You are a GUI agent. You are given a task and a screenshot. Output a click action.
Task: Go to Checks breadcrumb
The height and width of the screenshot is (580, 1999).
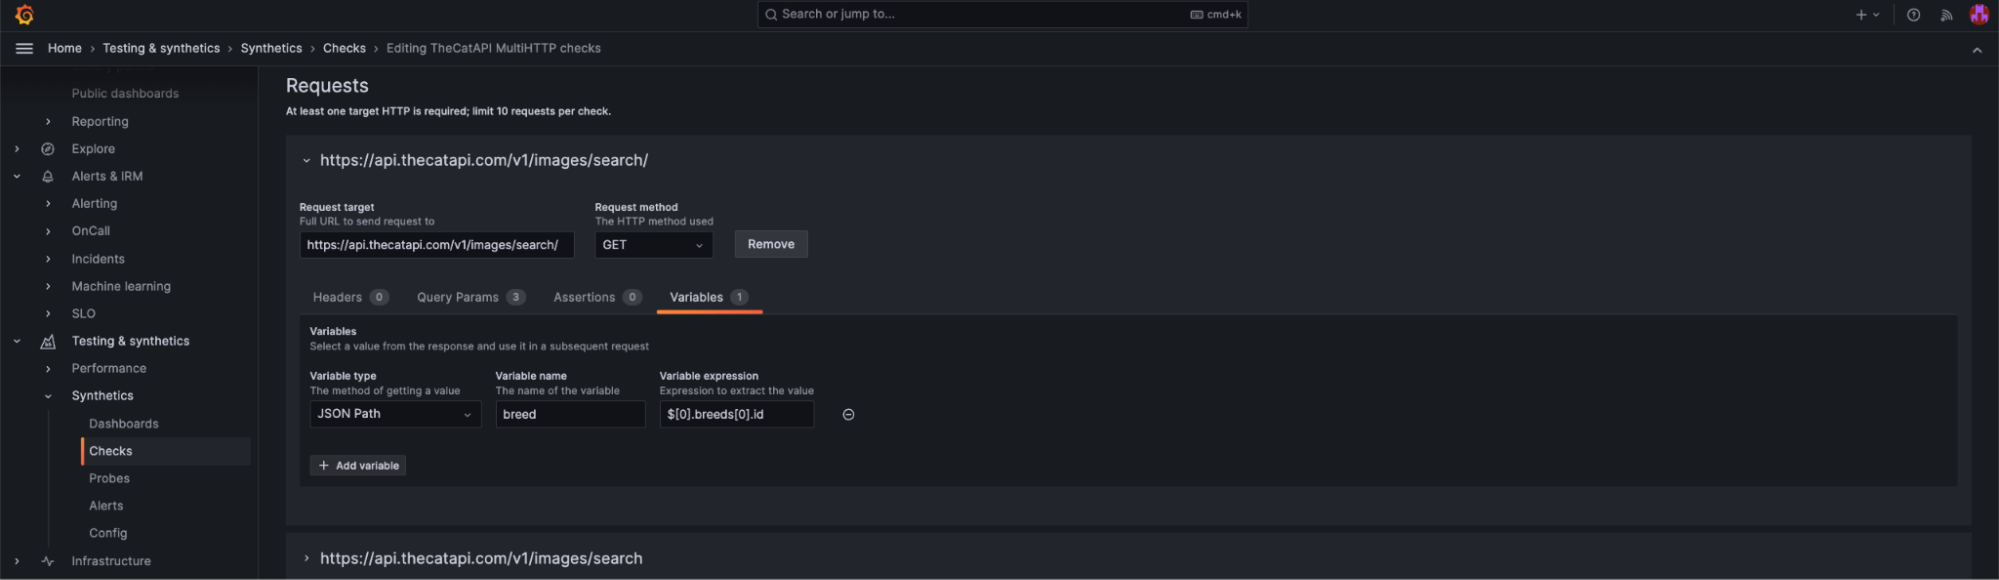(x=344, y=48)
